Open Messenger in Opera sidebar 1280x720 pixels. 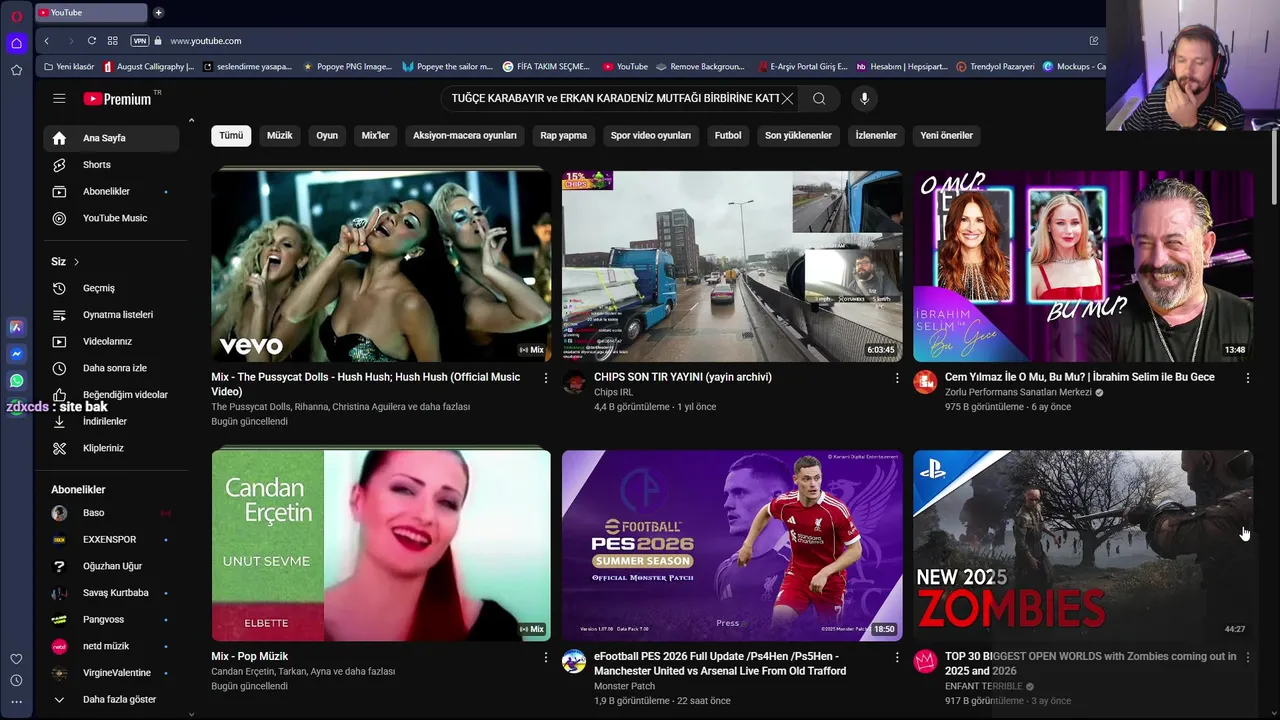coord(16,354)
